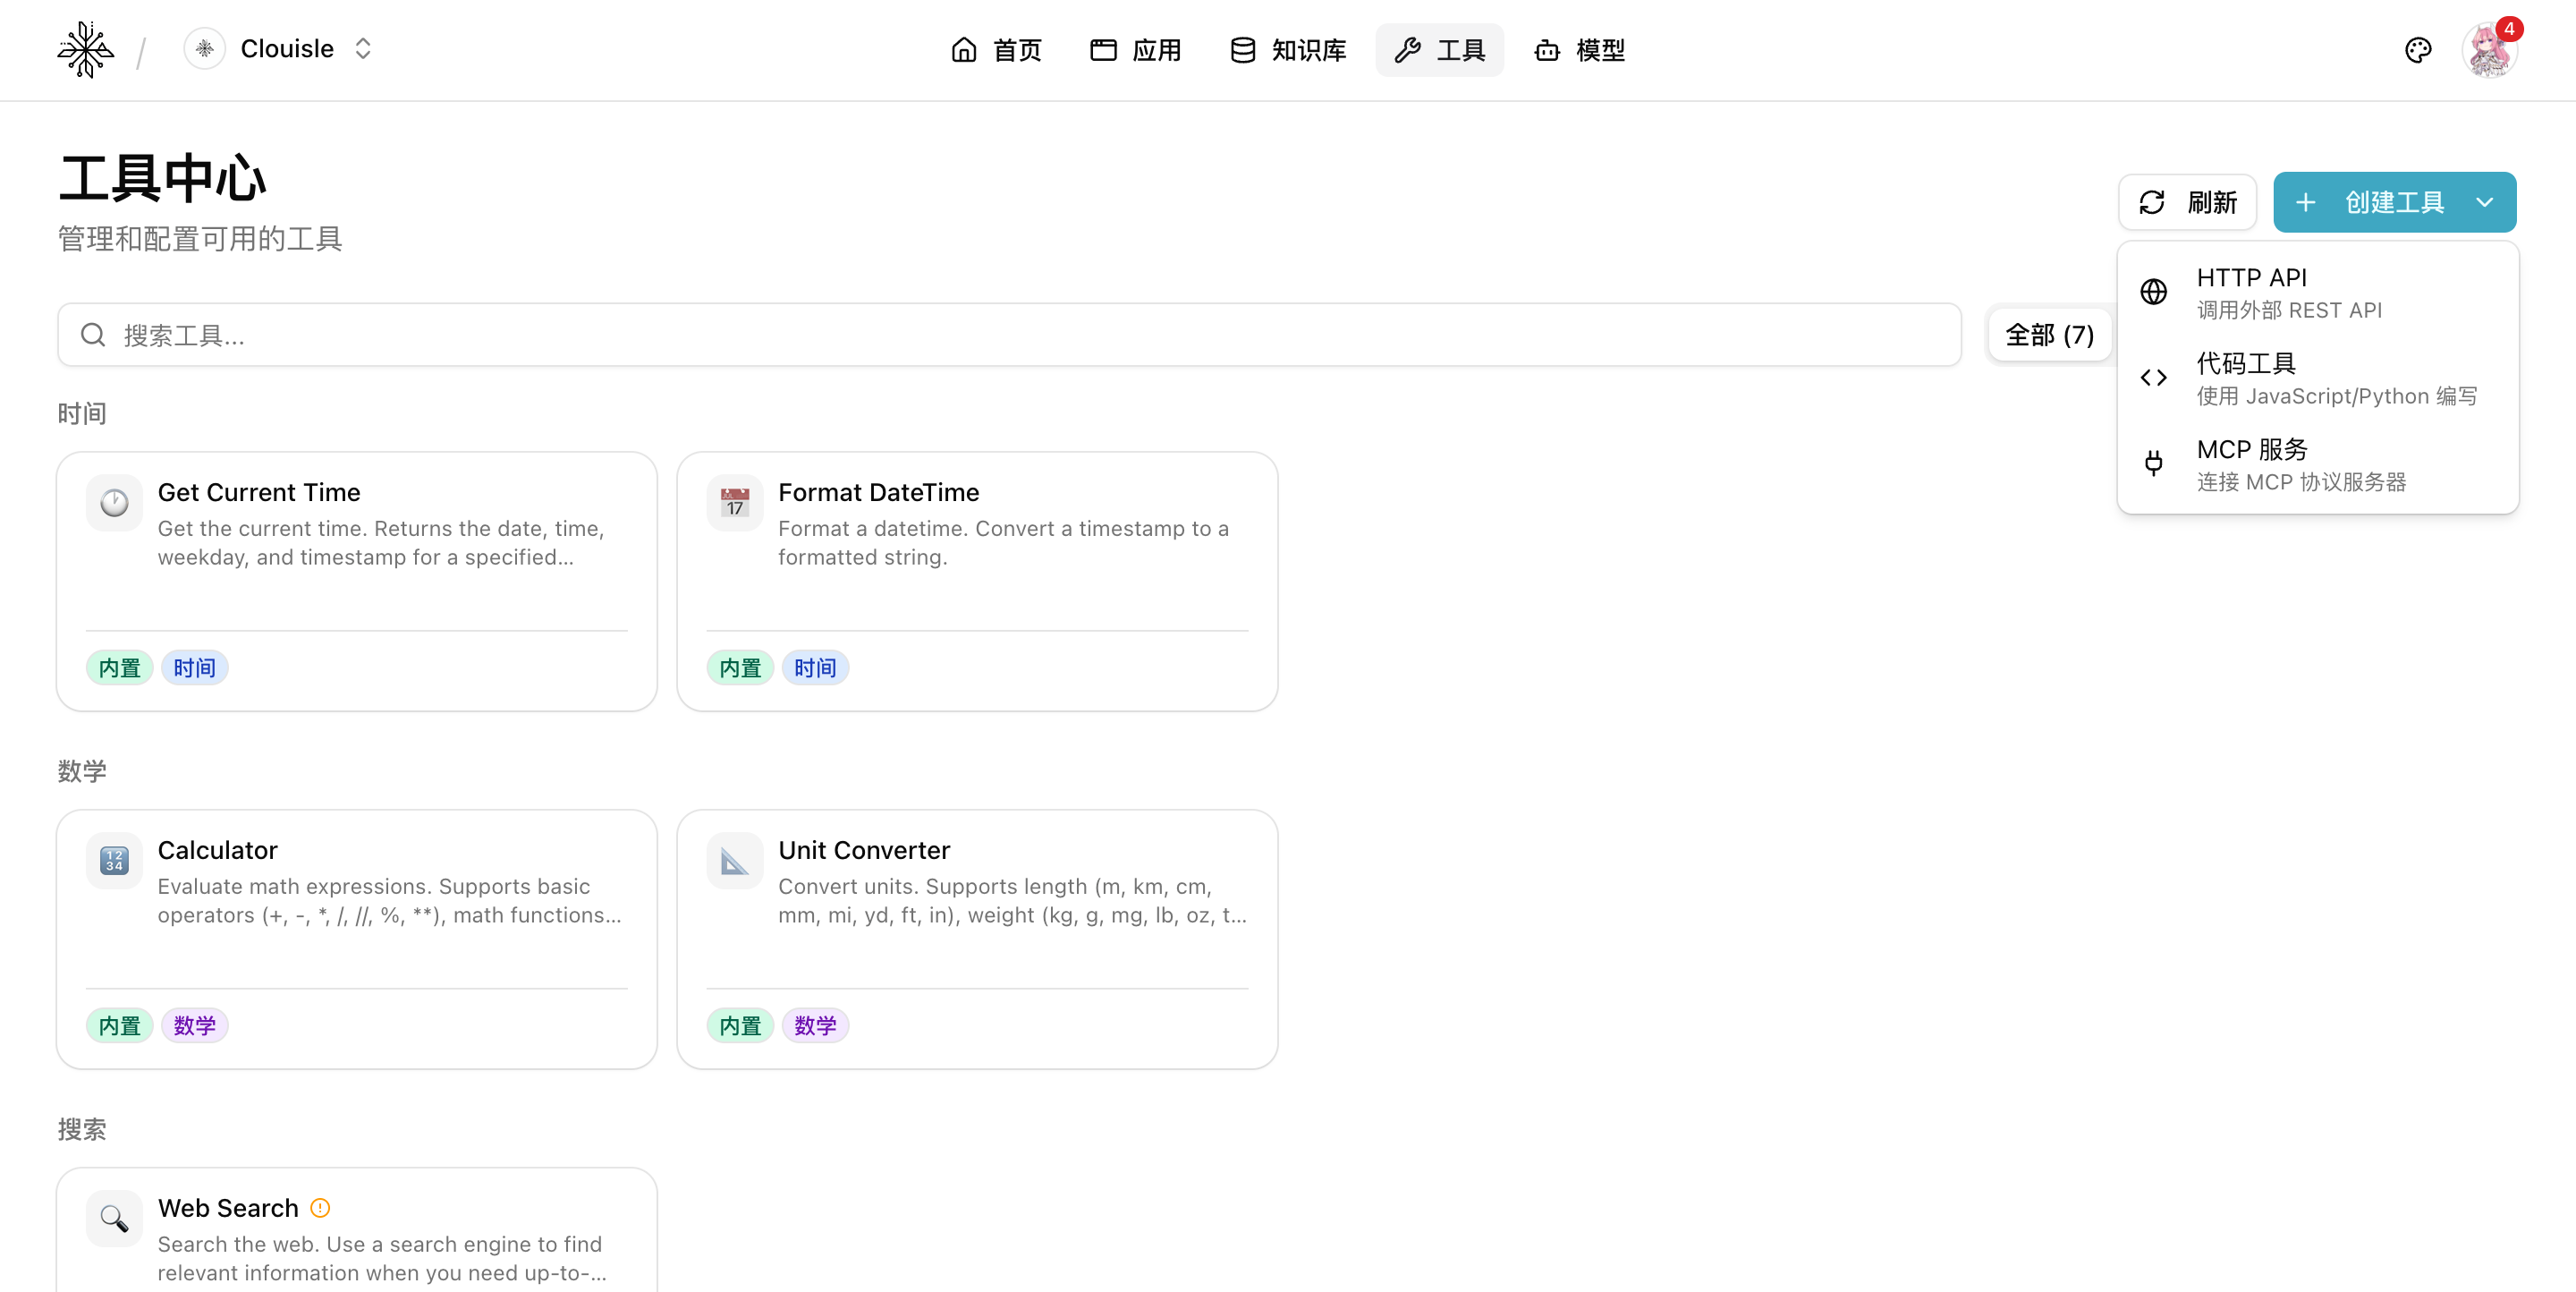
Task: Click the 刷新 refresh button
Action: pyautogui.click(x=2187, y=203)
